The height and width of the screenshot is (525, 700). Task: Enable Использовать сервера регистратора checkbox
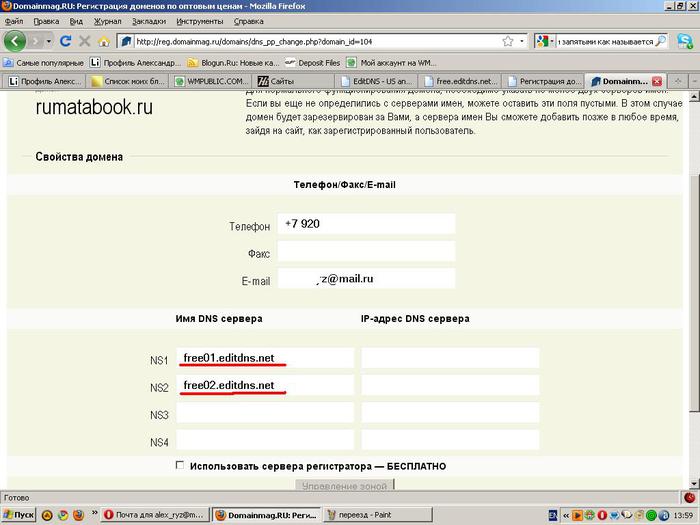pos(179,465)
